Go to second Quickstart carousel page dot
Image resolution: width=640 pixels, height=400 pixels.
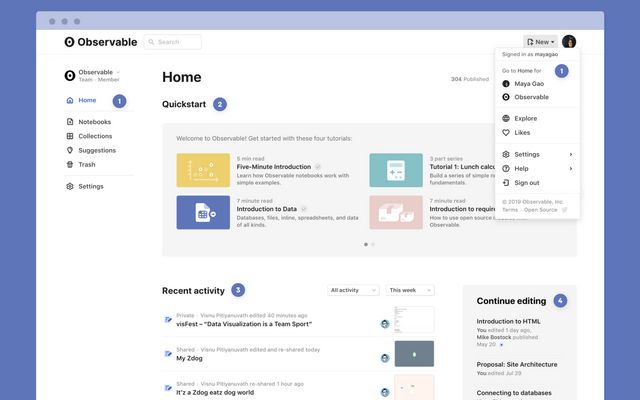373,244
